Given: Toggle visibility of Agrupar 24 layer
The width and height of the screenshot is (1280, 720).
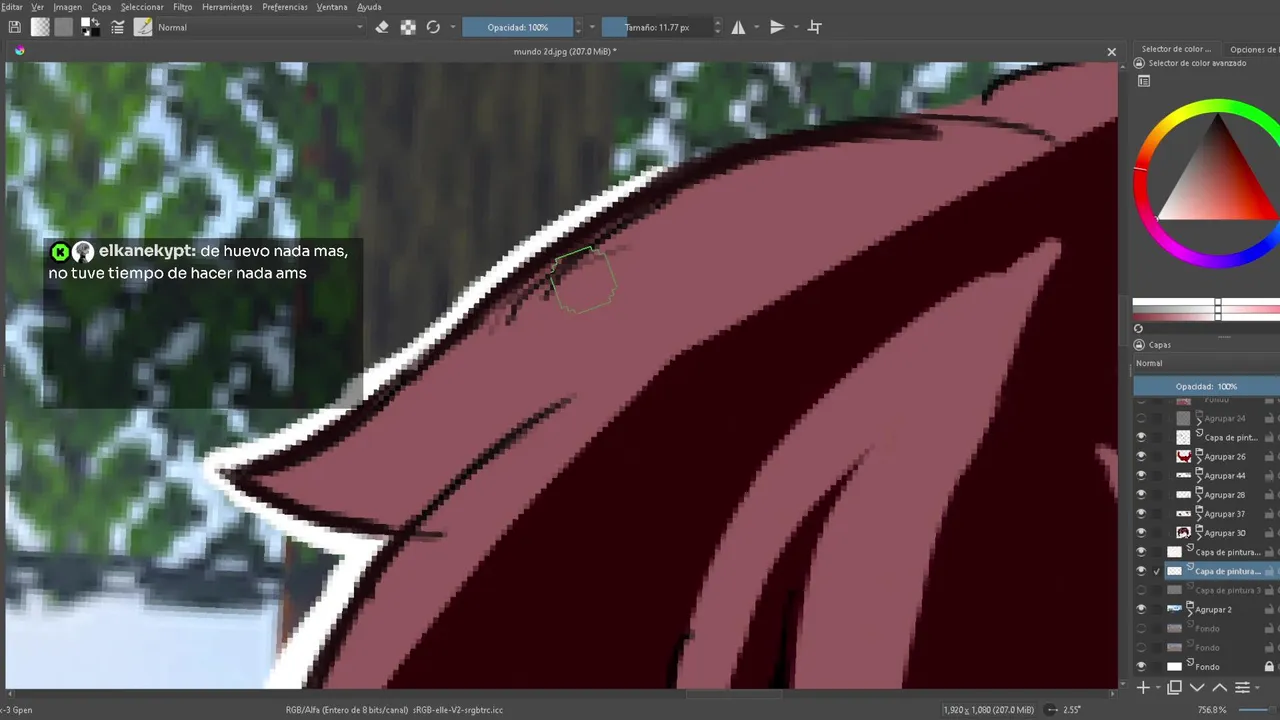Looking at the screenshot, I should tap(1141, 418).
